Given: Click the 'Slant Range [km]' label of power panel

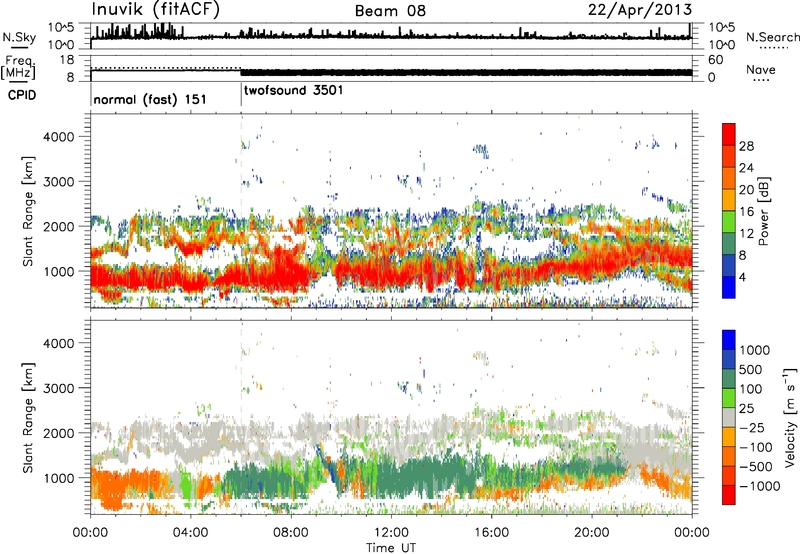Looking at the screenshot, I should tap(28, 211).
